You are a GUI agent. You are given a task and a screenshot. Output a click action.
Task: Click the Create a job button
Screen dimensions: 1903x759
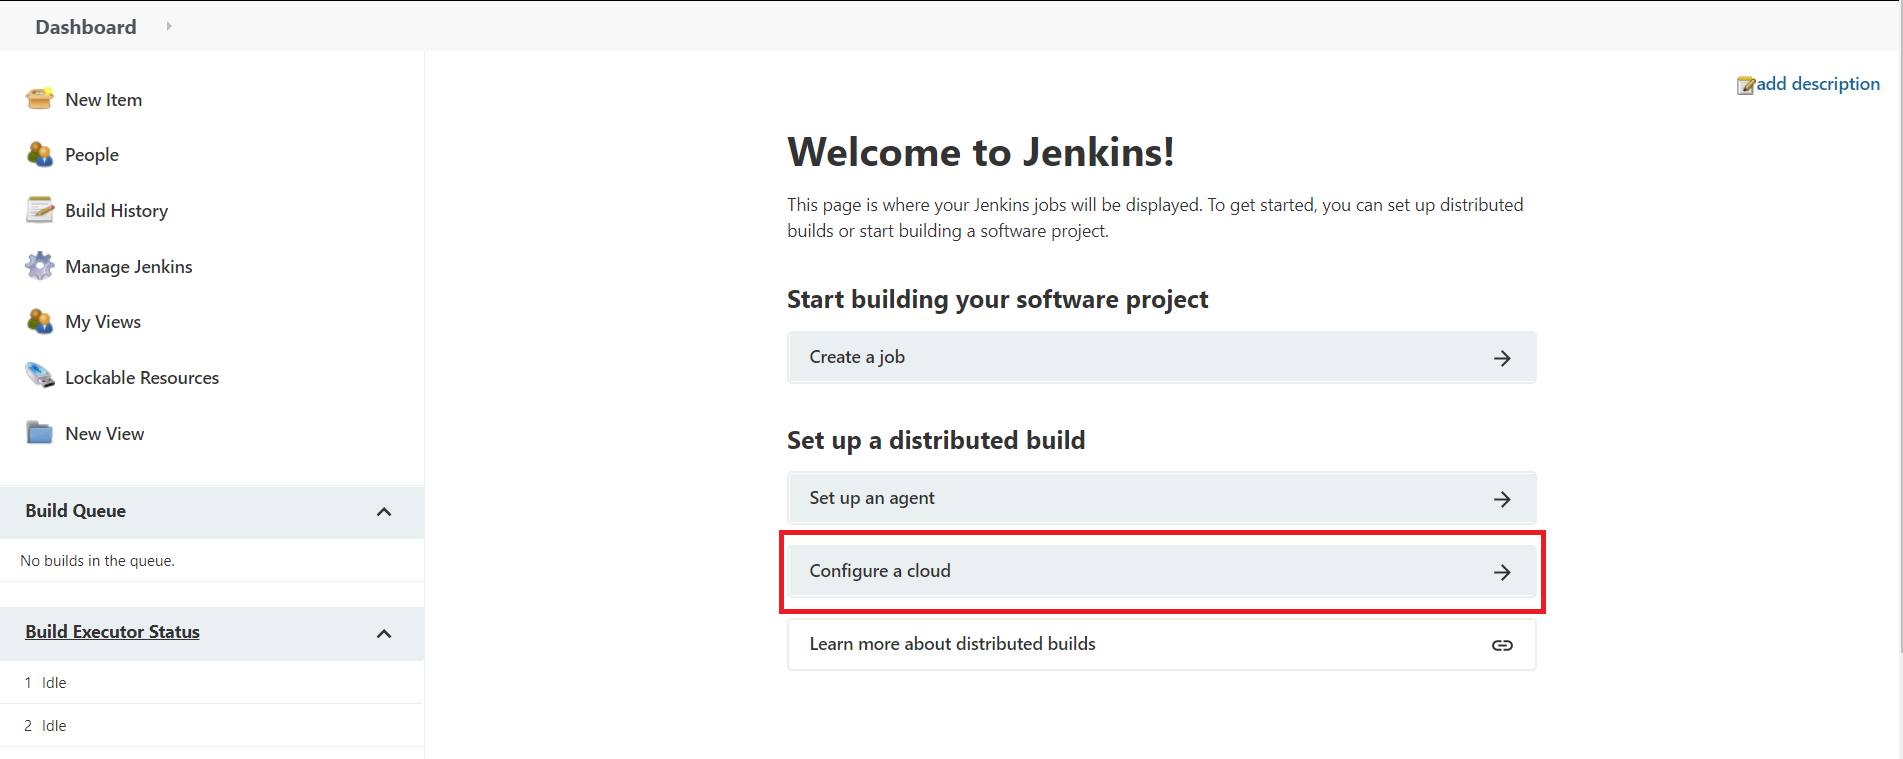point(1161,357)
